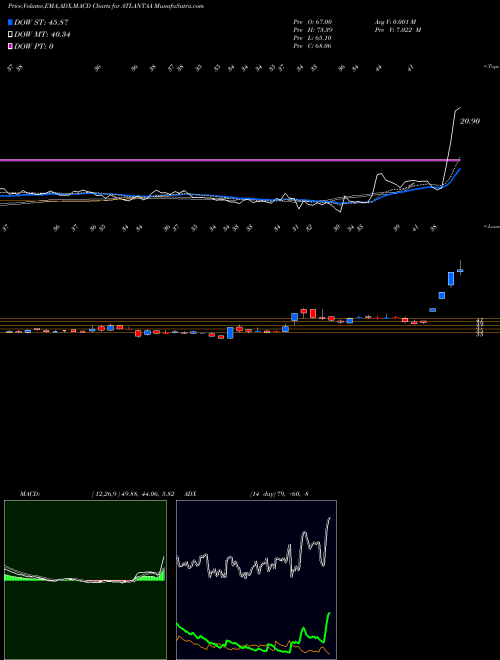Click the MACD label above the green panel
Viewport: 500px width, 660px height.
point(29,494)
